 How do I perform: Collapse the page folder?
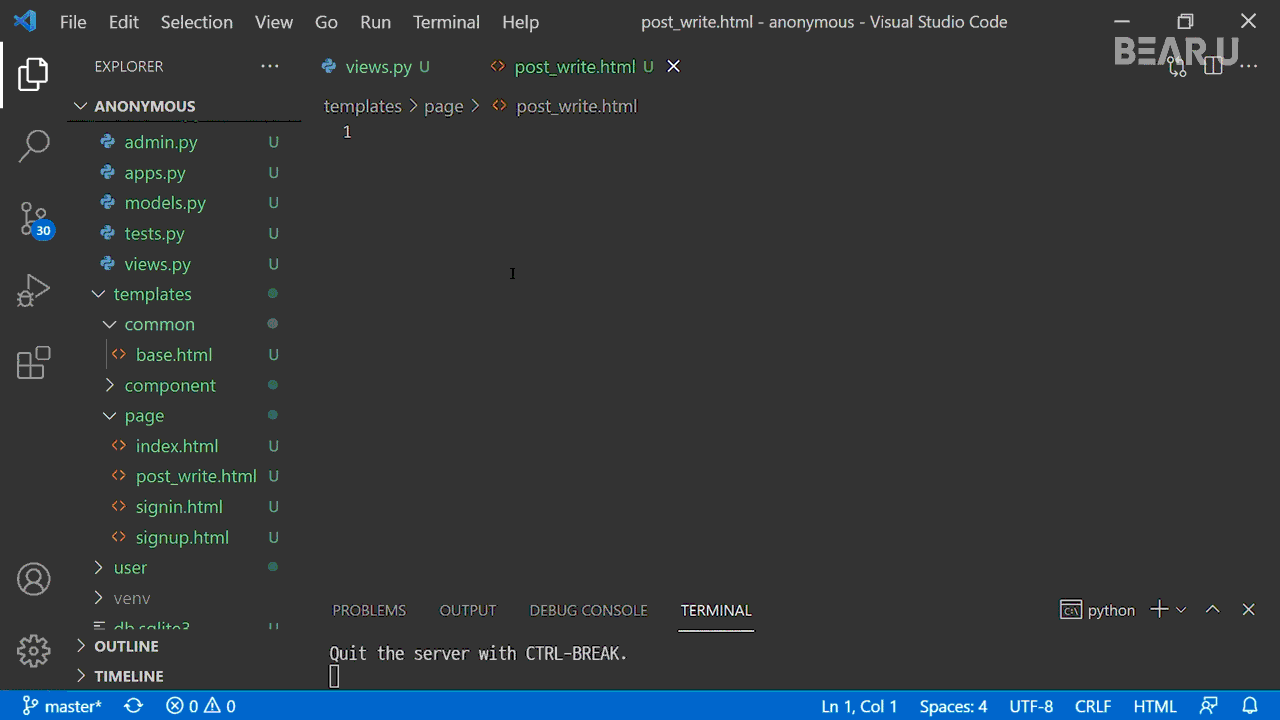click(x=144, y=415)
